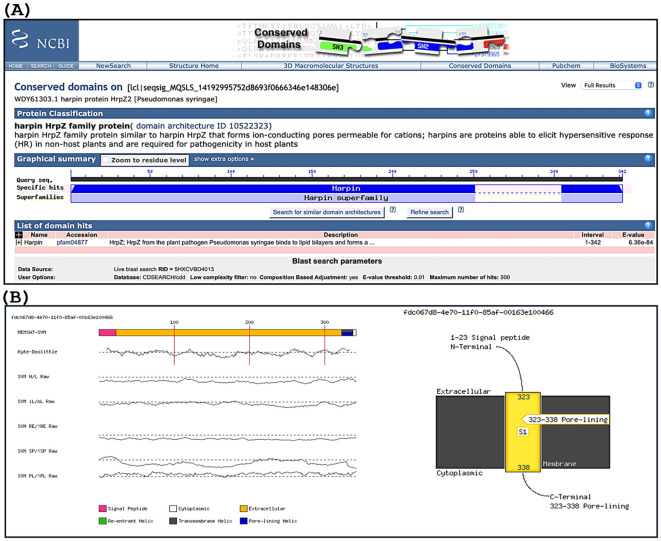Click help icon beside Refine search
661x541 pixels.
(461, 210)
